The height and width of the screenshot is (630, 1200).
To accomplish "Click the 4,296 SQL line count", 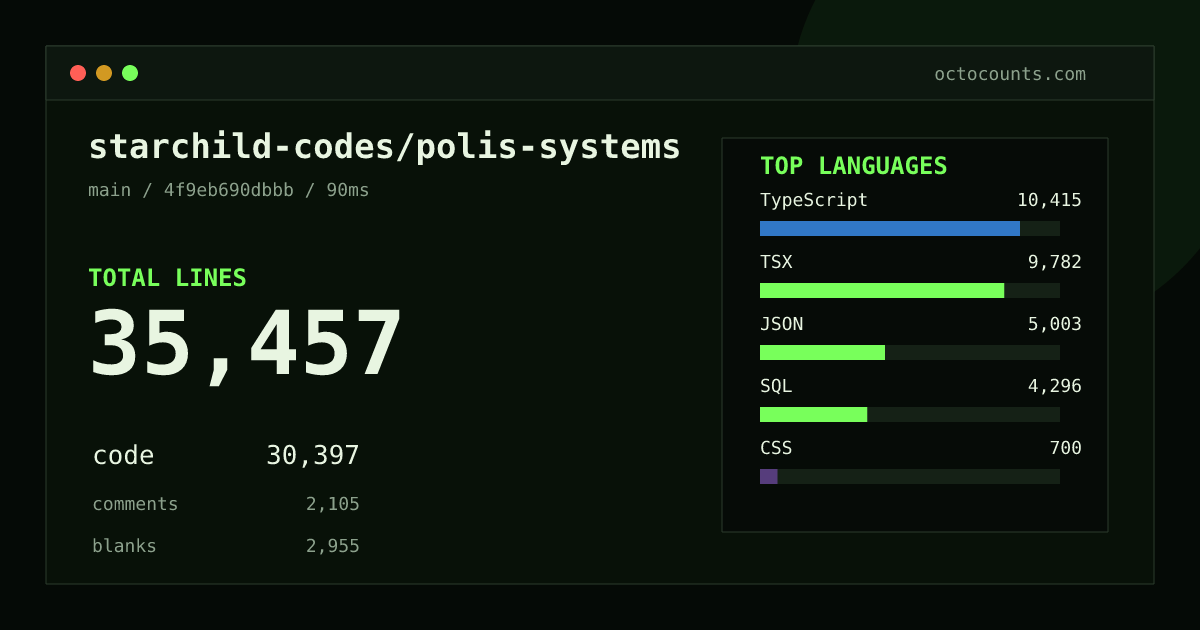I will coord(1055,386).
